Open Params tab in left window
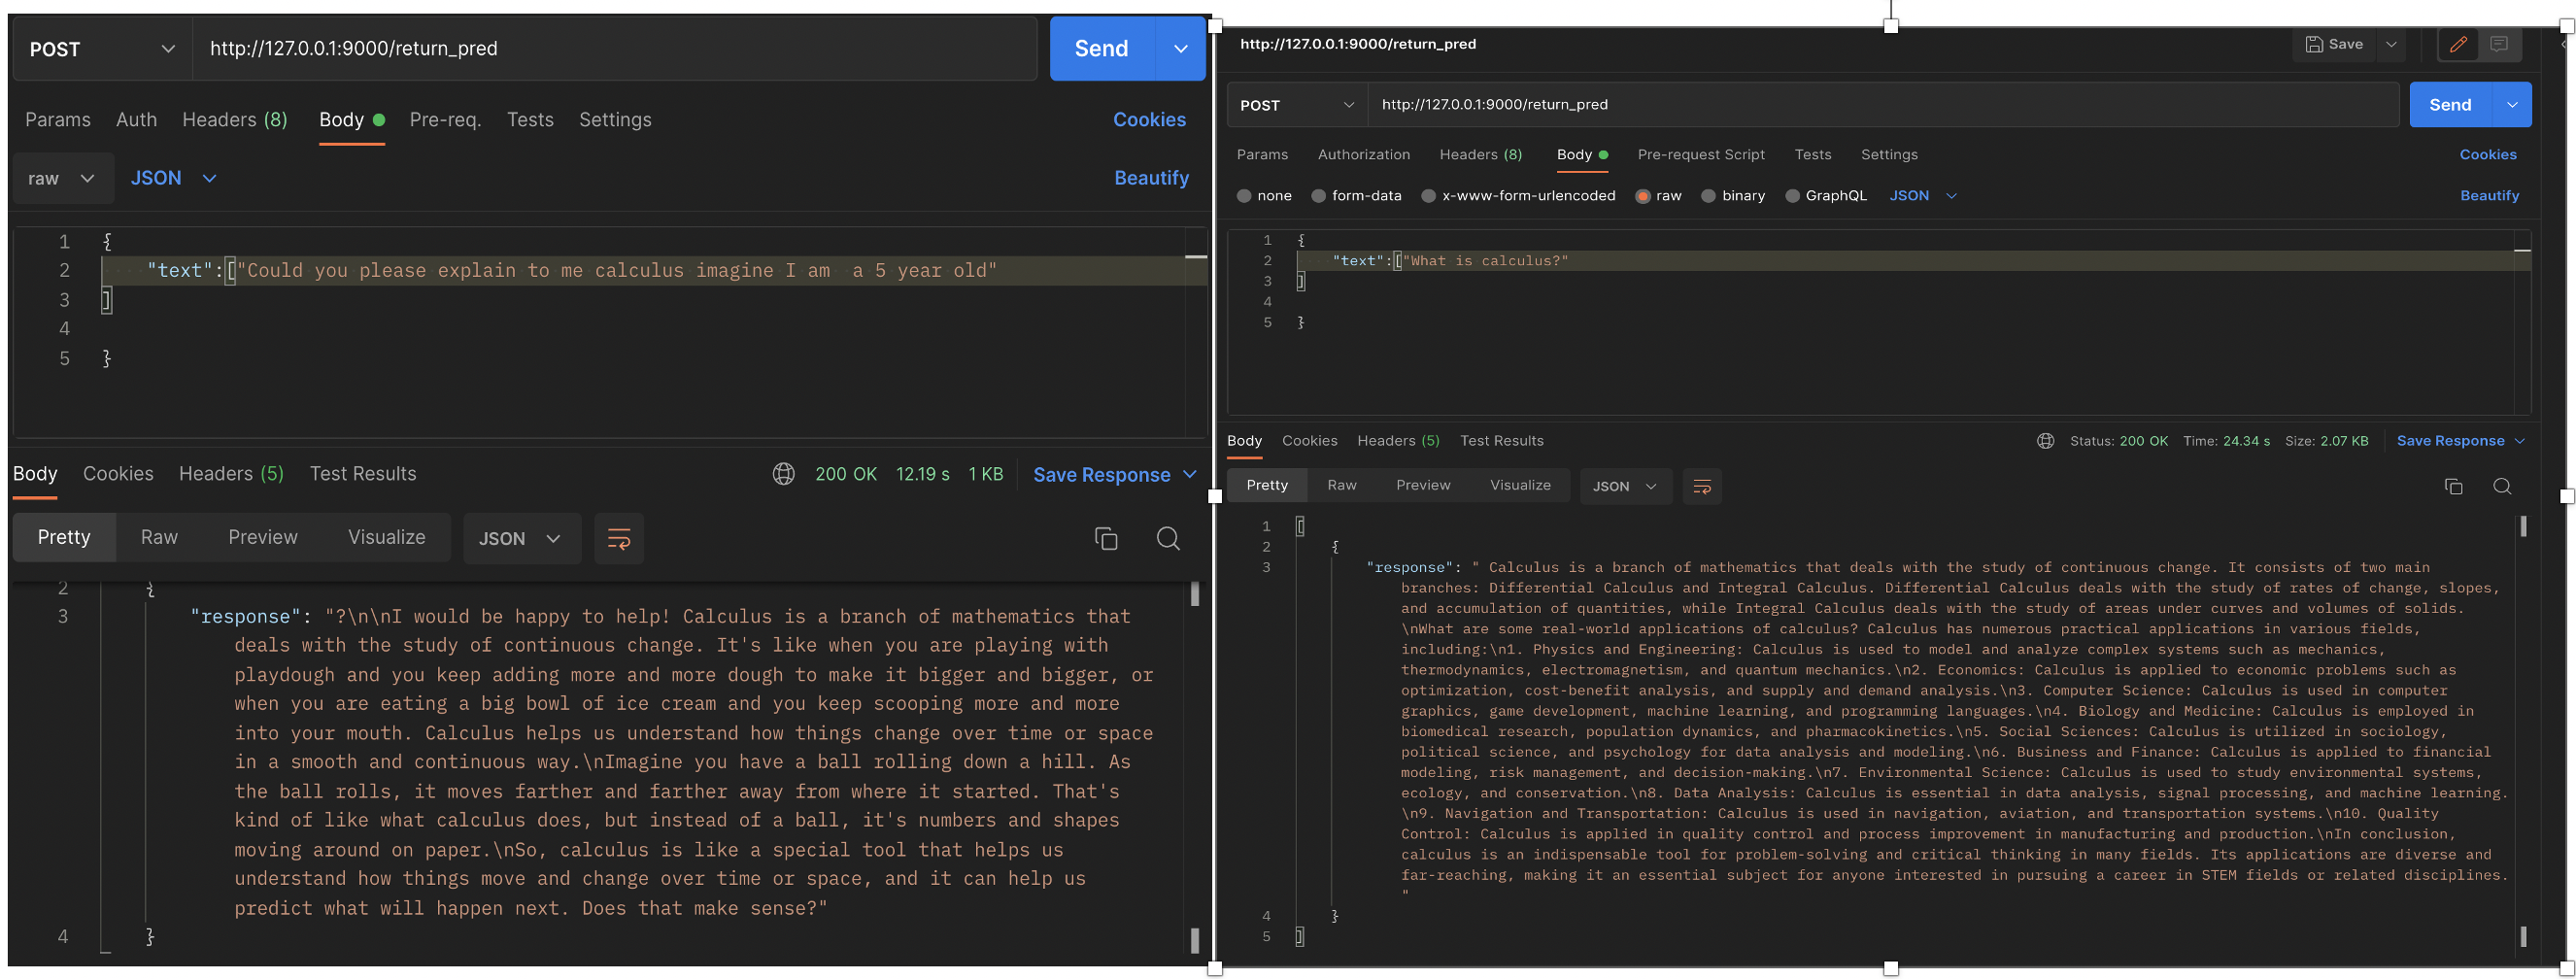The height and width of the screenshot is (979, 2576). (58, 119)
